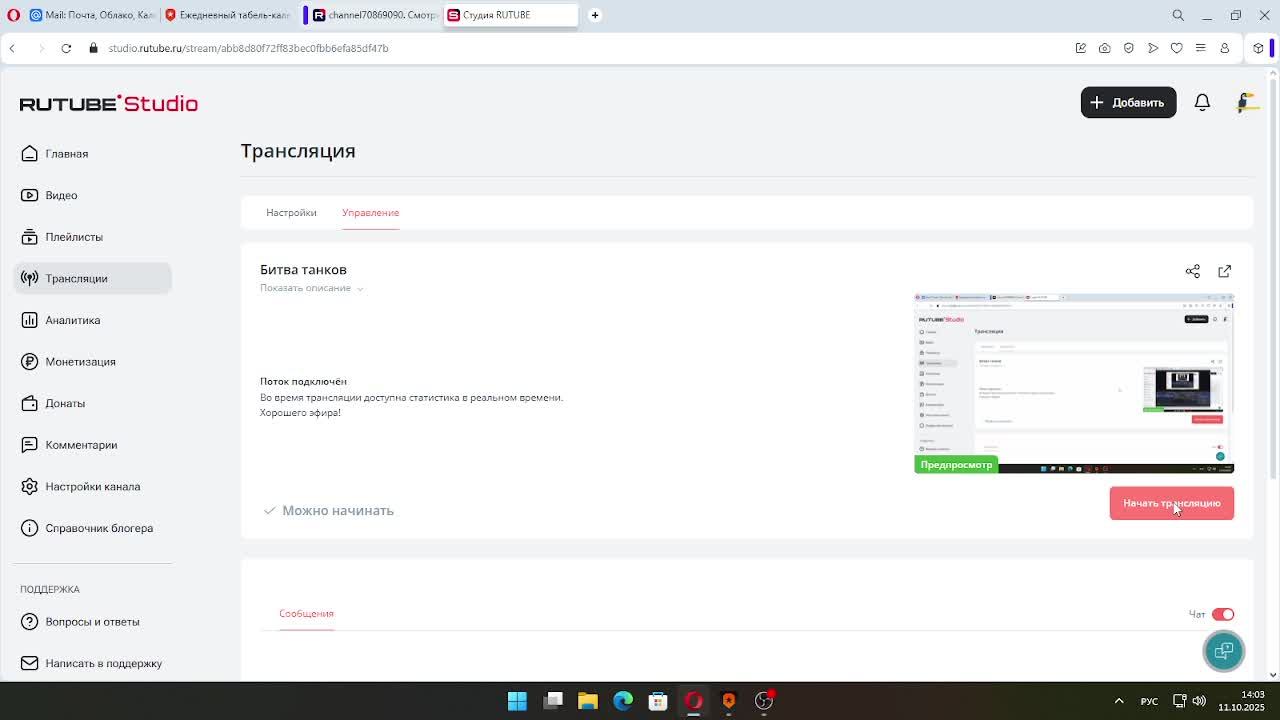Viewport: 1280px width, 720px height.
Task: Open File Explorer from taskbar
Action: click(x=588, y=701)
